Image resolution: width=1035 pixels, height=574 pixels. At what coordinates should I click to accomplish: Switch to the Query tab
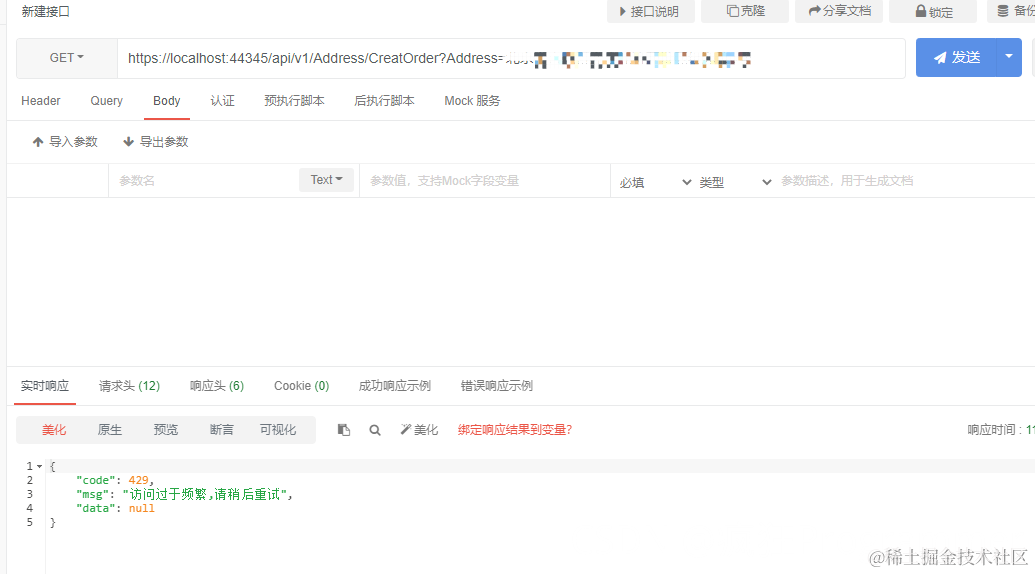pyautogui.click(x=106, y=101)
